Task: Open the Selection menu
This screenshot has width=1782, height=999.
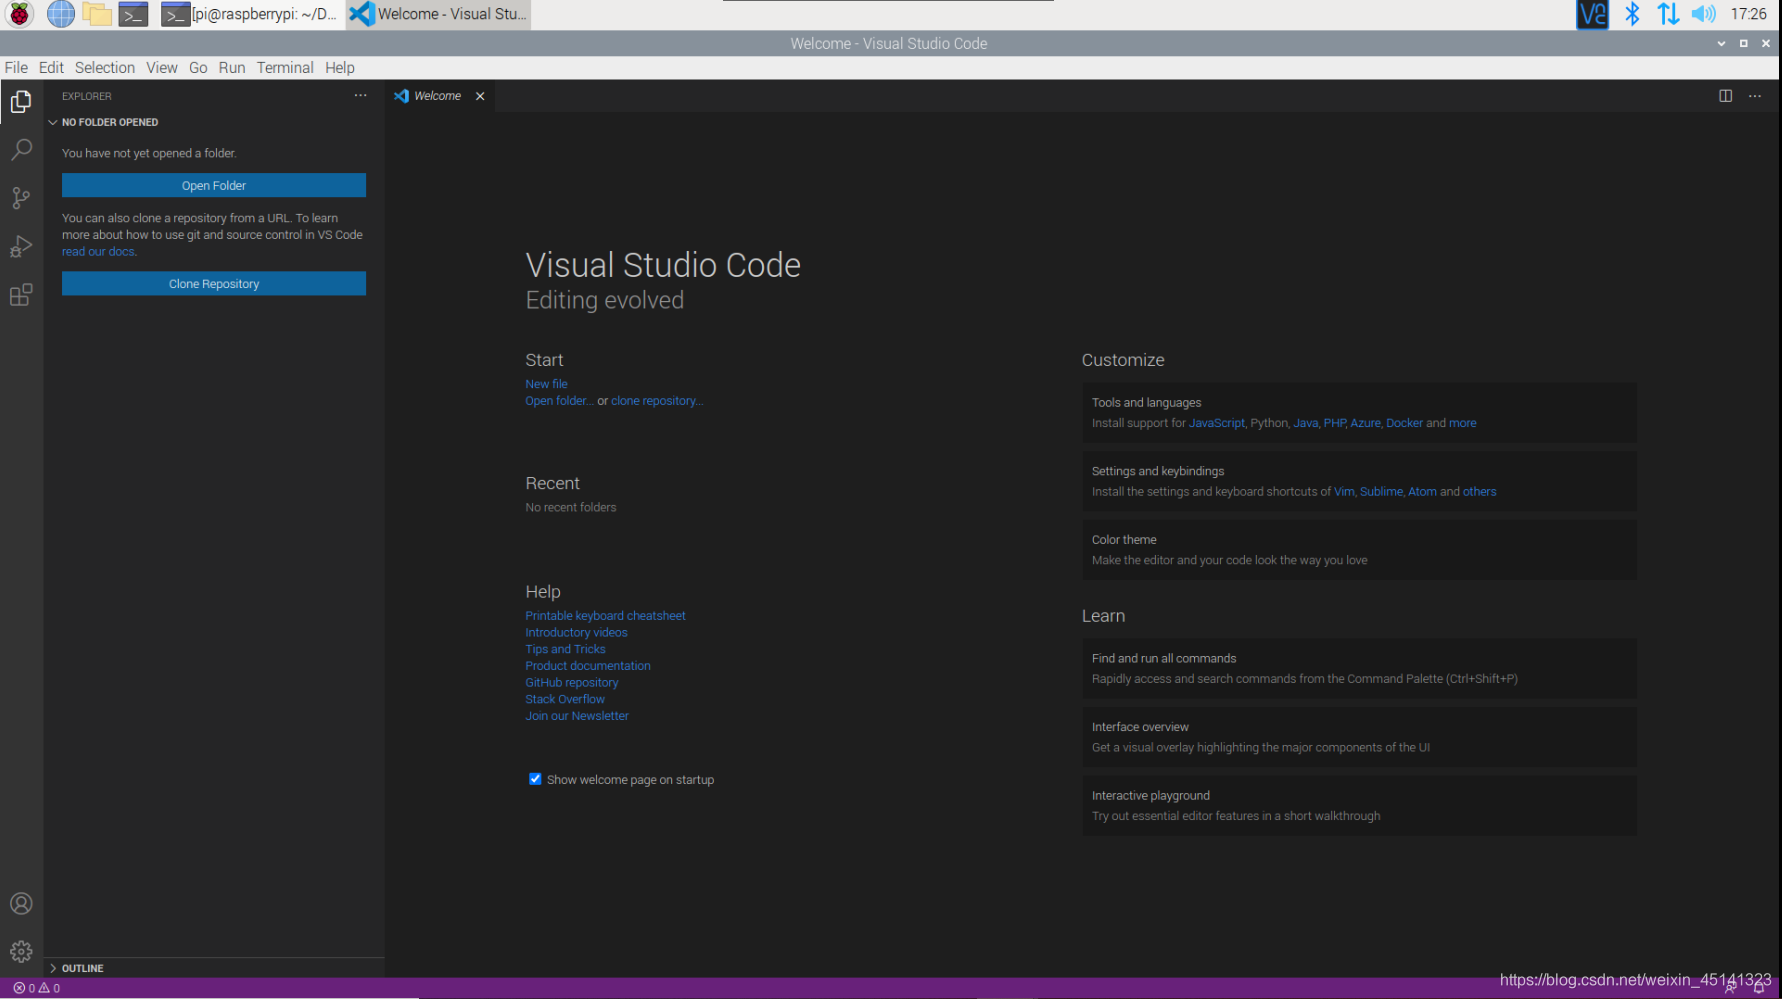Action: pyautogui.click(x=105, y=68)
